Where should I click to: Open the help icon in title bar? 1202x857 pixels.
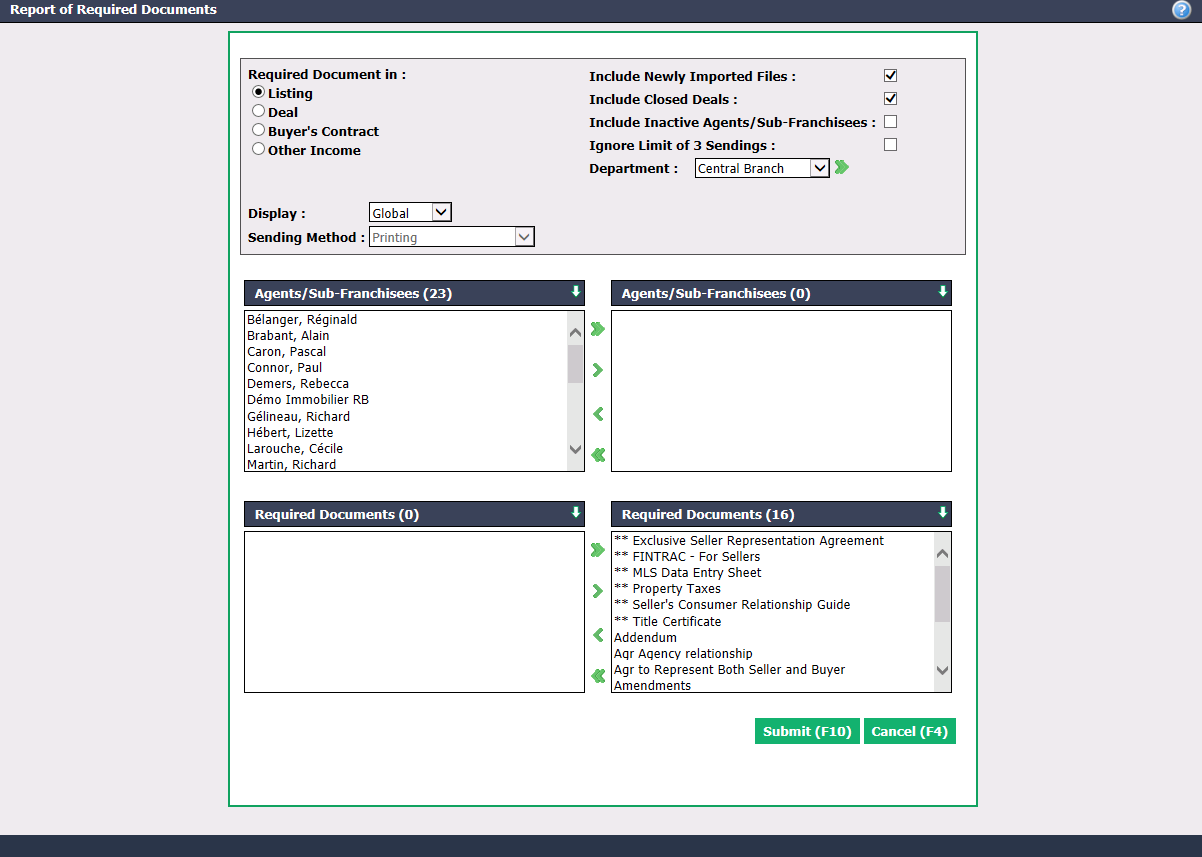1181,10
